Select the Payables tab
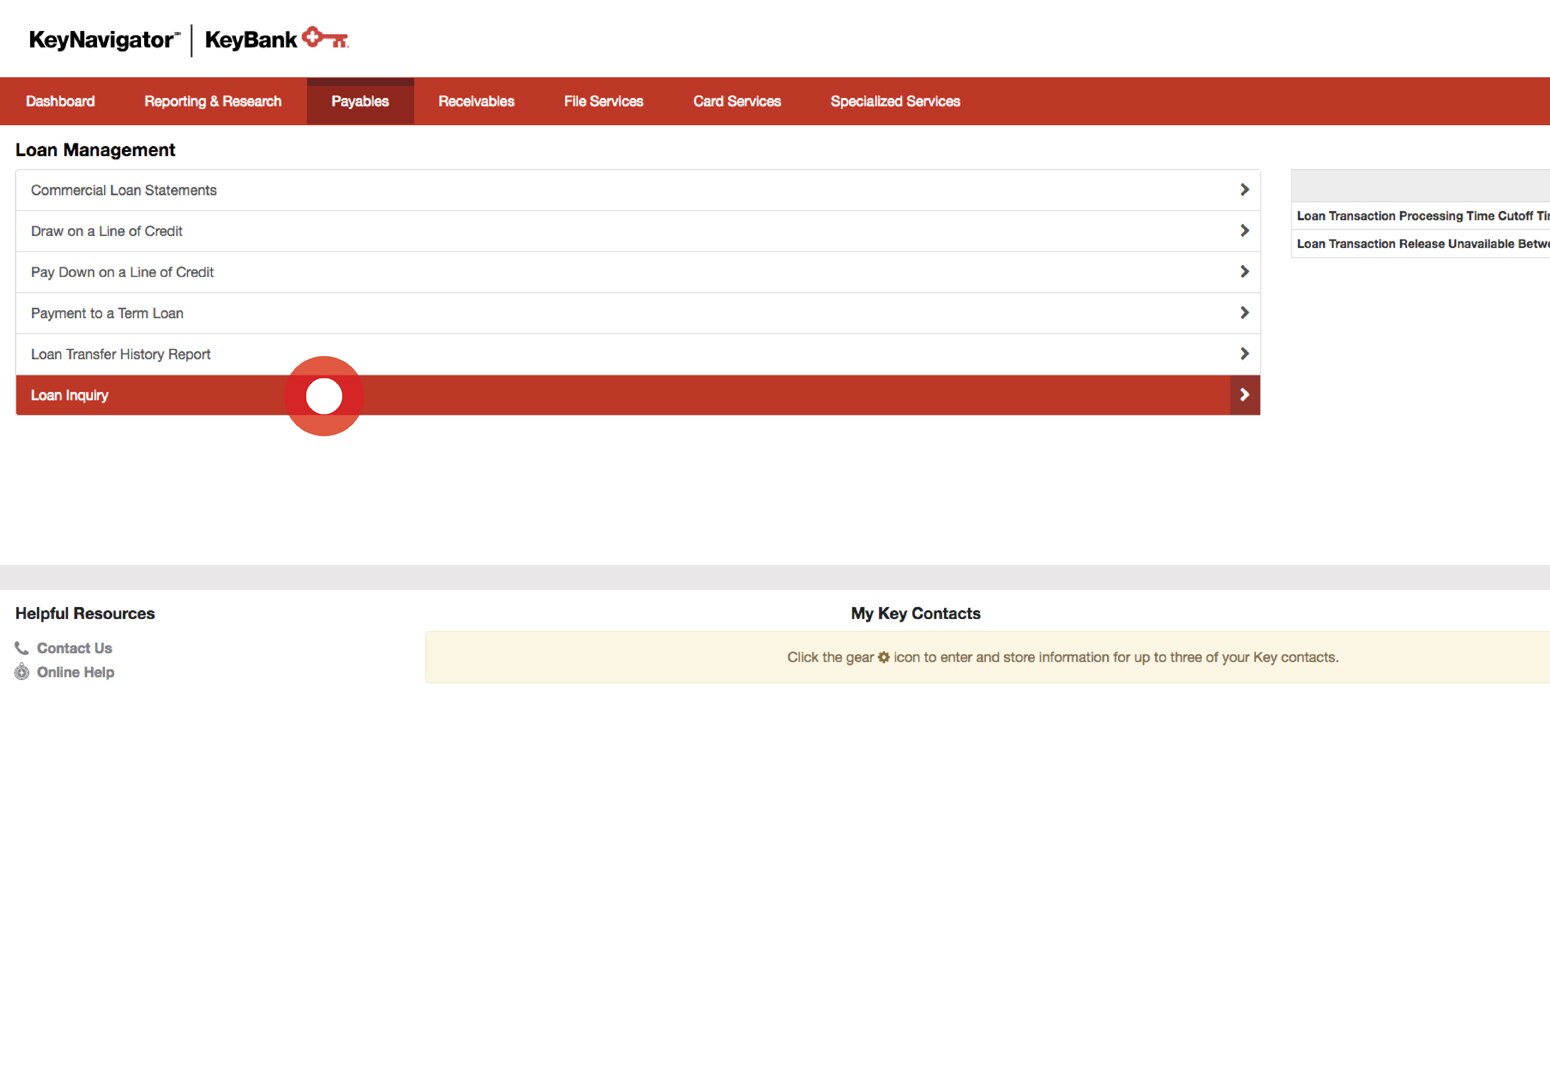The image size is (1550, 1087). pos(360,100)
